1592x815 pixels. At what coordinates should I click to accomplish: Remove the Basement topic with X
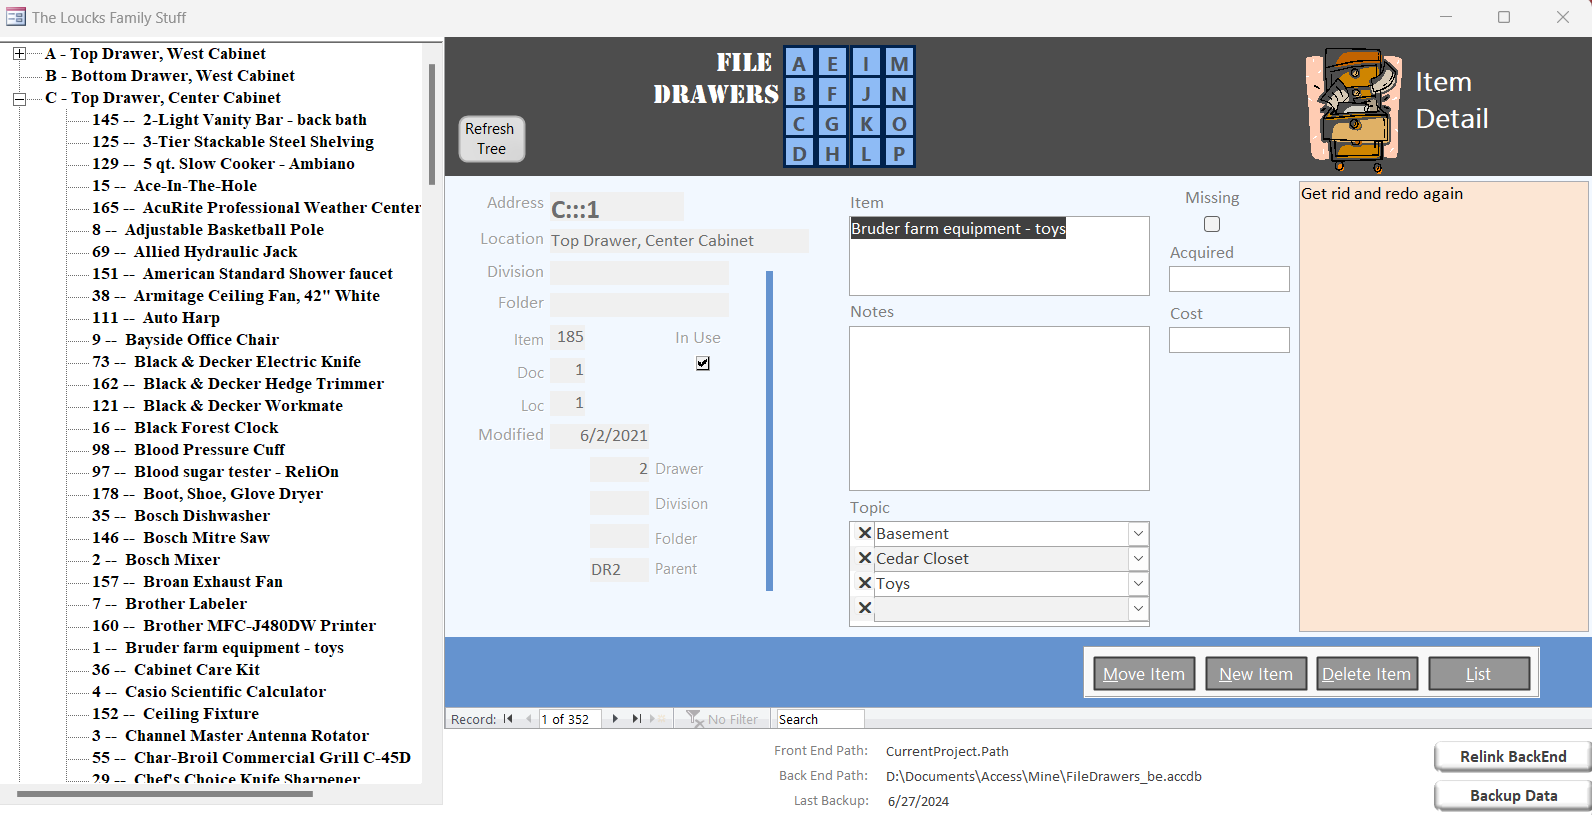[x=865, y=533]
